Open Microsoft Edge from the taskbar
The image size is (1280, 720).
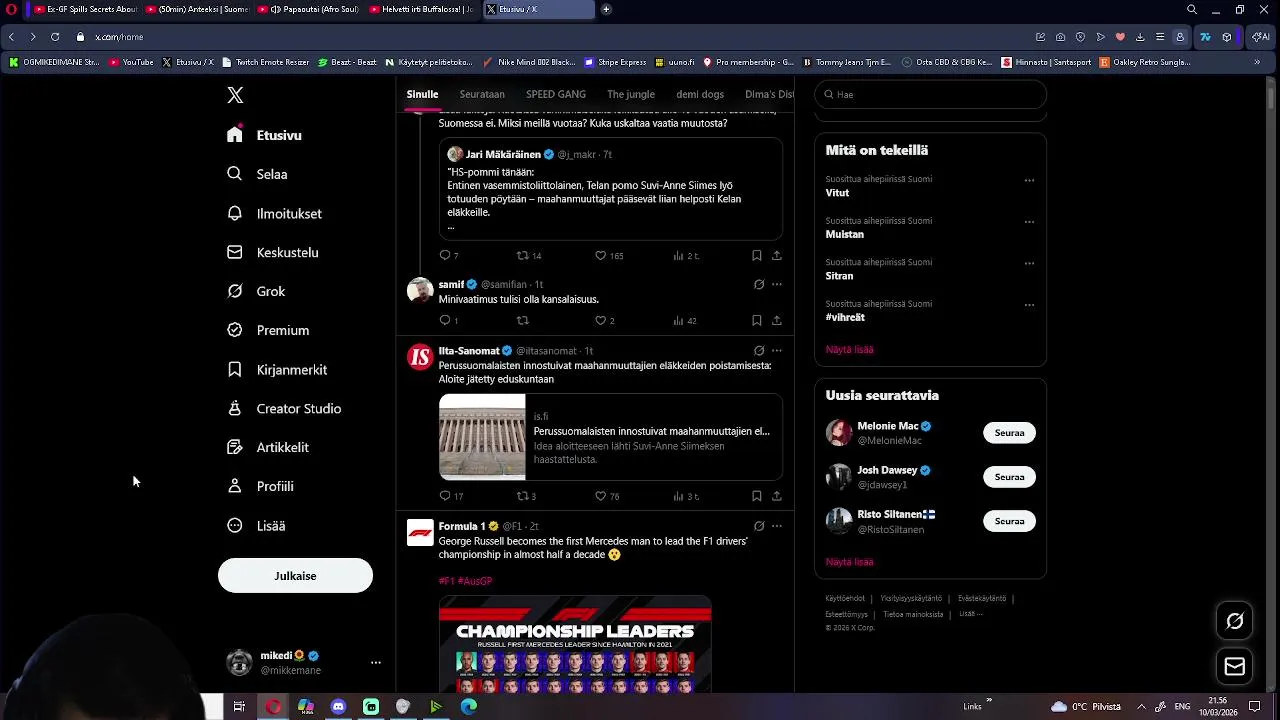[468, 706]
